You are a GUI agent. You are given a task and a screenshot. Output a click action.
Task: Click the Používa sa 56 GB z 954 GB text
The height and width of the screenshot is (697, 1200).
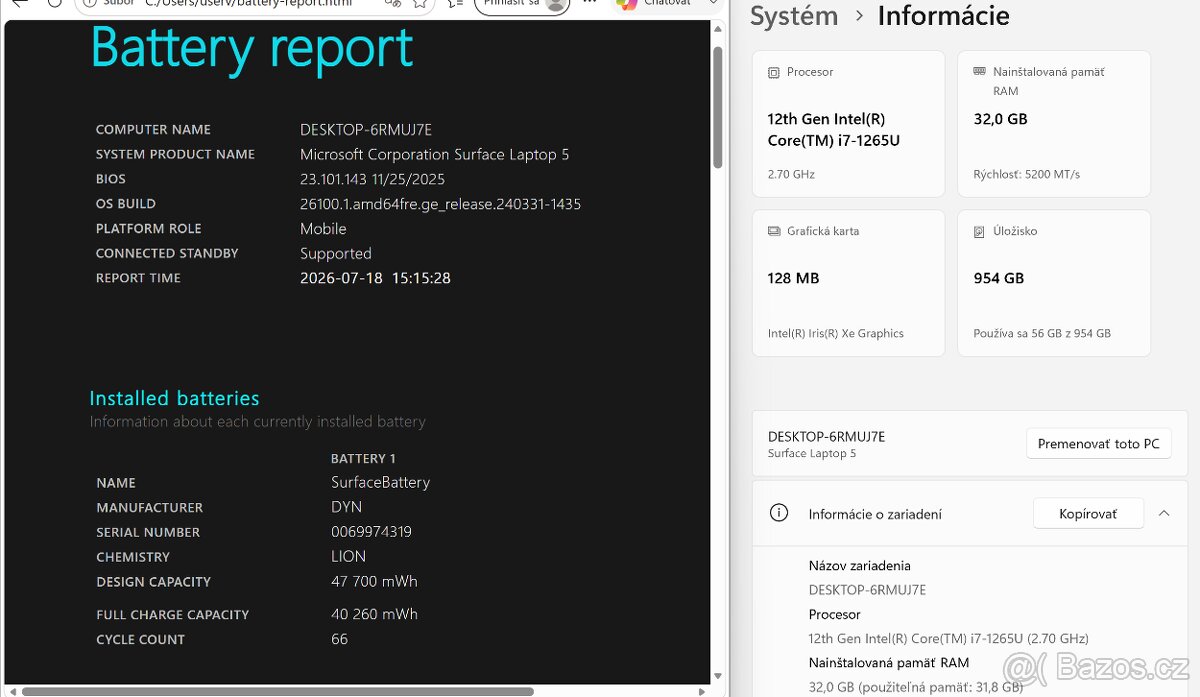pos(1042,333)
